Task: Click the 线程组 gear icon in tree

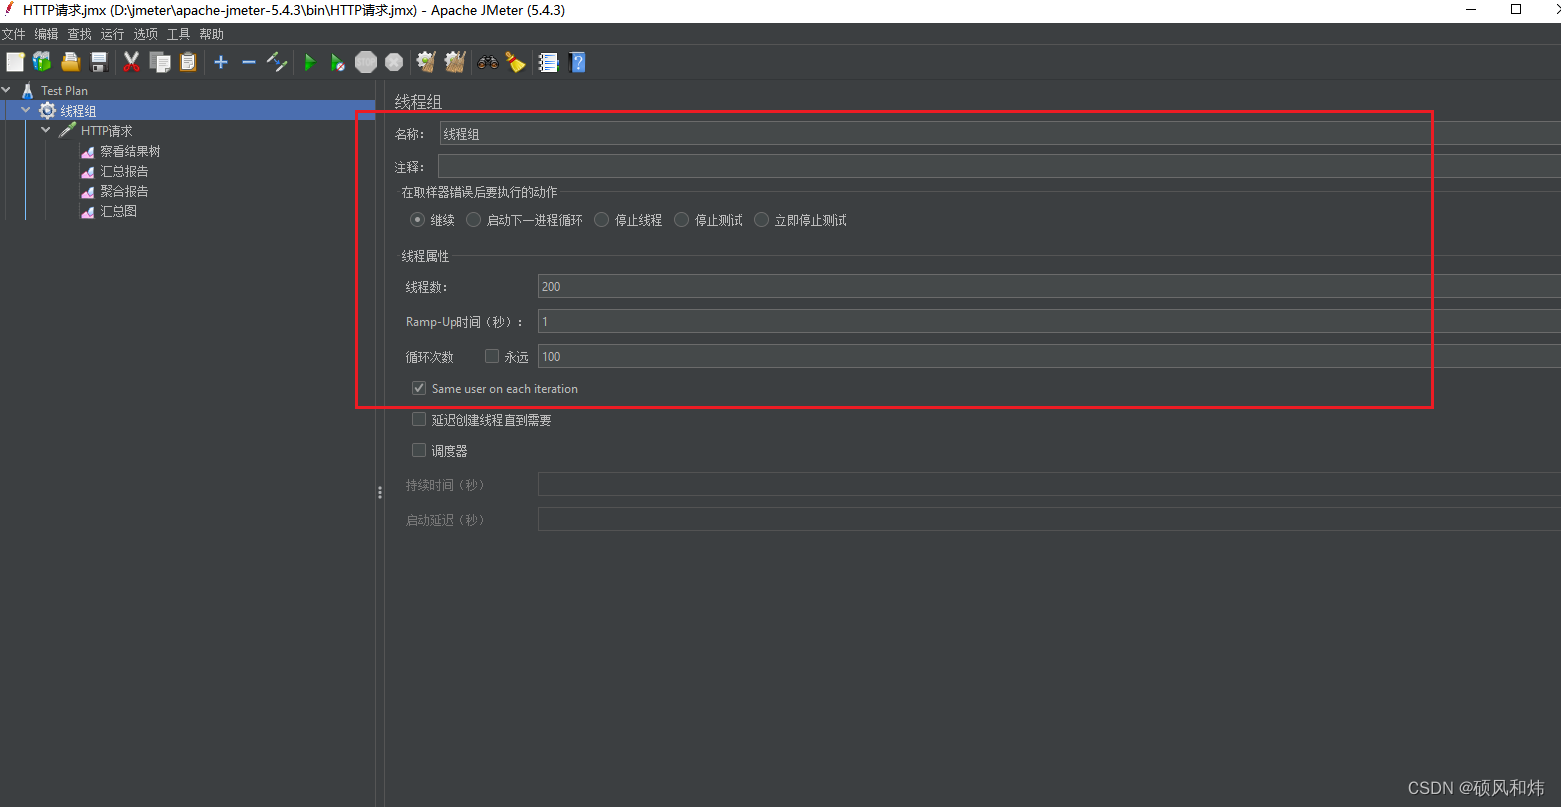Action: 47,111
